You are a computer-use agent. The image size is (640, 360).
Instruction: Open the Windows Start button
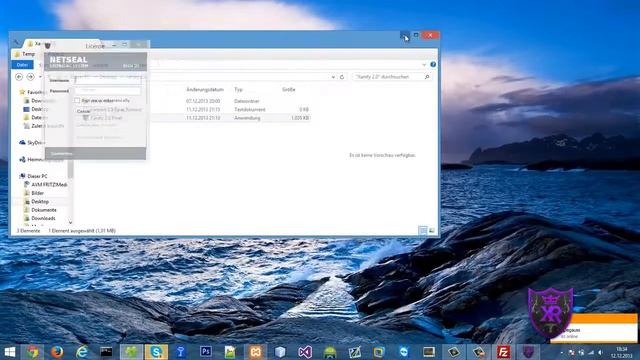[9, 352]
